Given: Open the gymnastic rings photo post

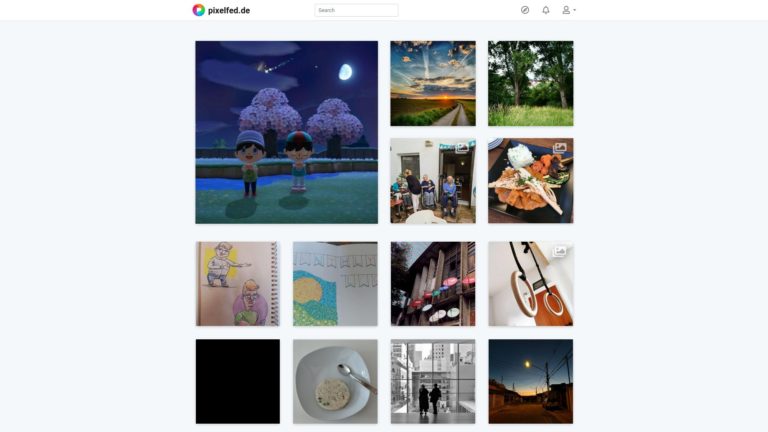Looking at the screenshot, I should tap(530, 284).
